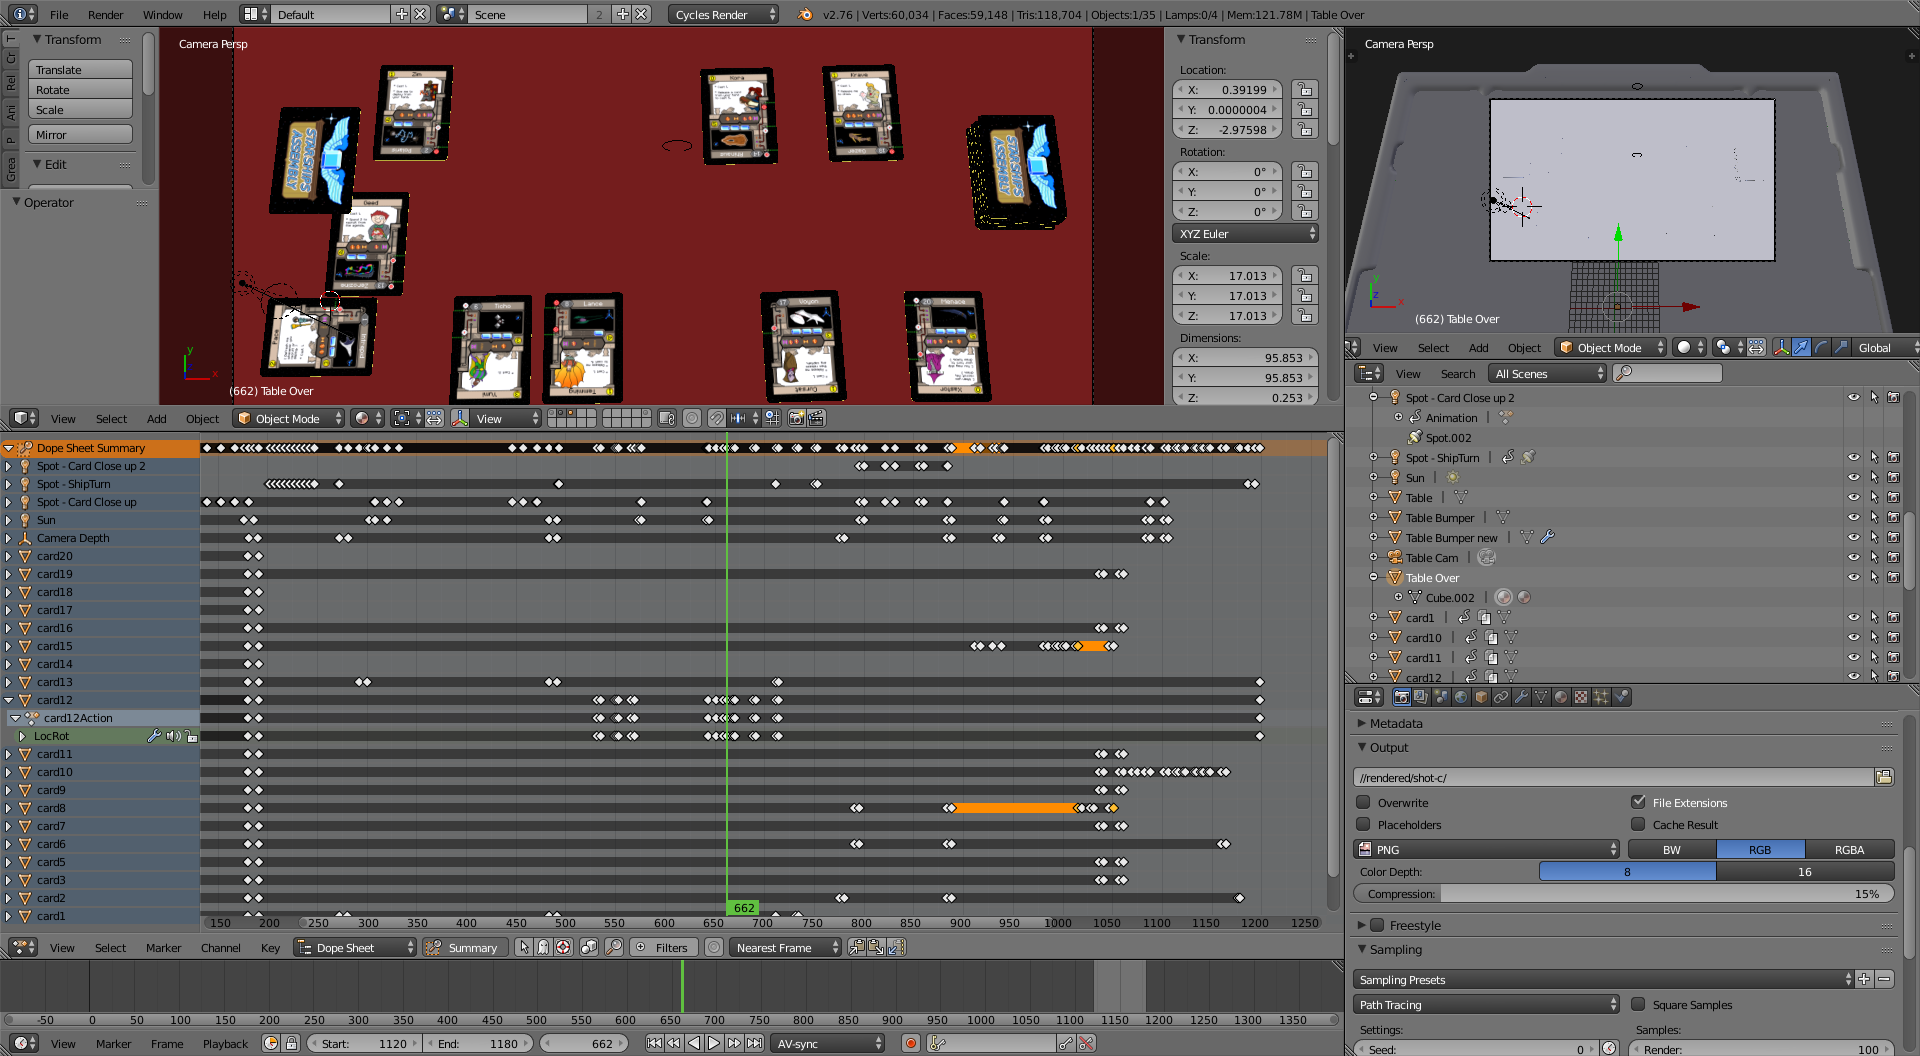Lock the X location in Transform panel
The height and width of the screenshot is (1056, 1920).
click(x=1304, y=89)
